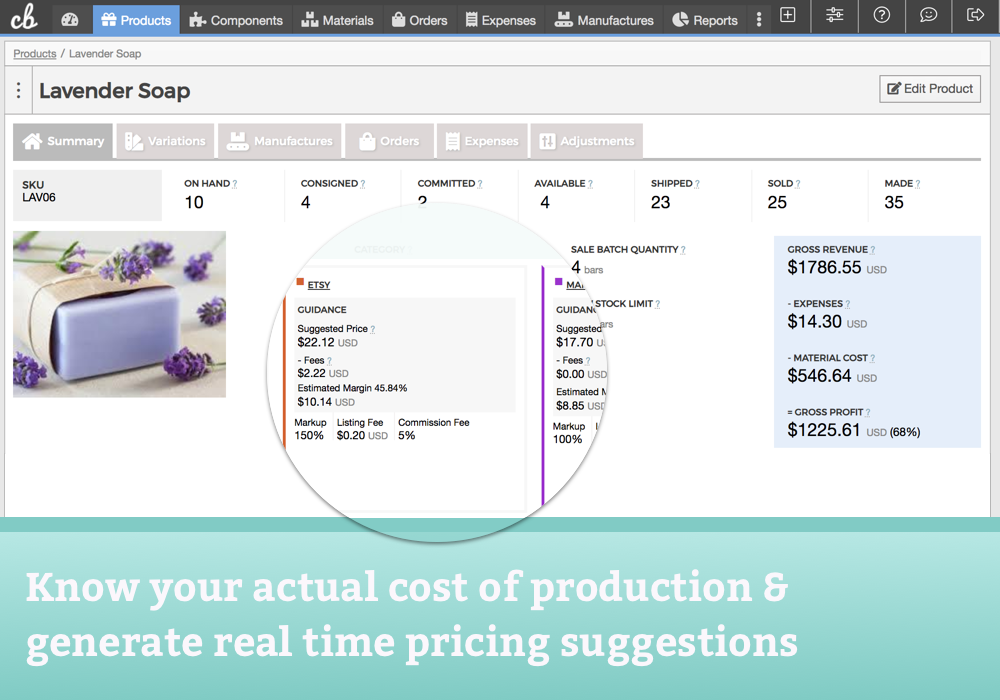1000x700 pixels.
Task: Switch to the Variations tab
Action: 166,141
